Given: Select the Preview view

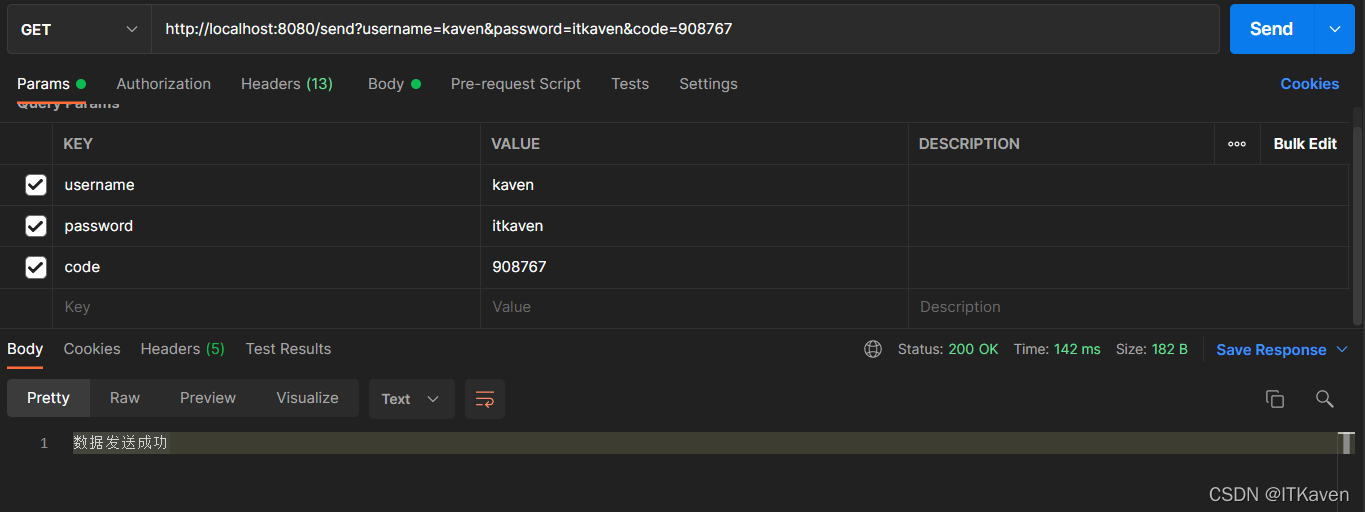Looking at the screenshot, I should pyautogui.click(x=208, y=398).
